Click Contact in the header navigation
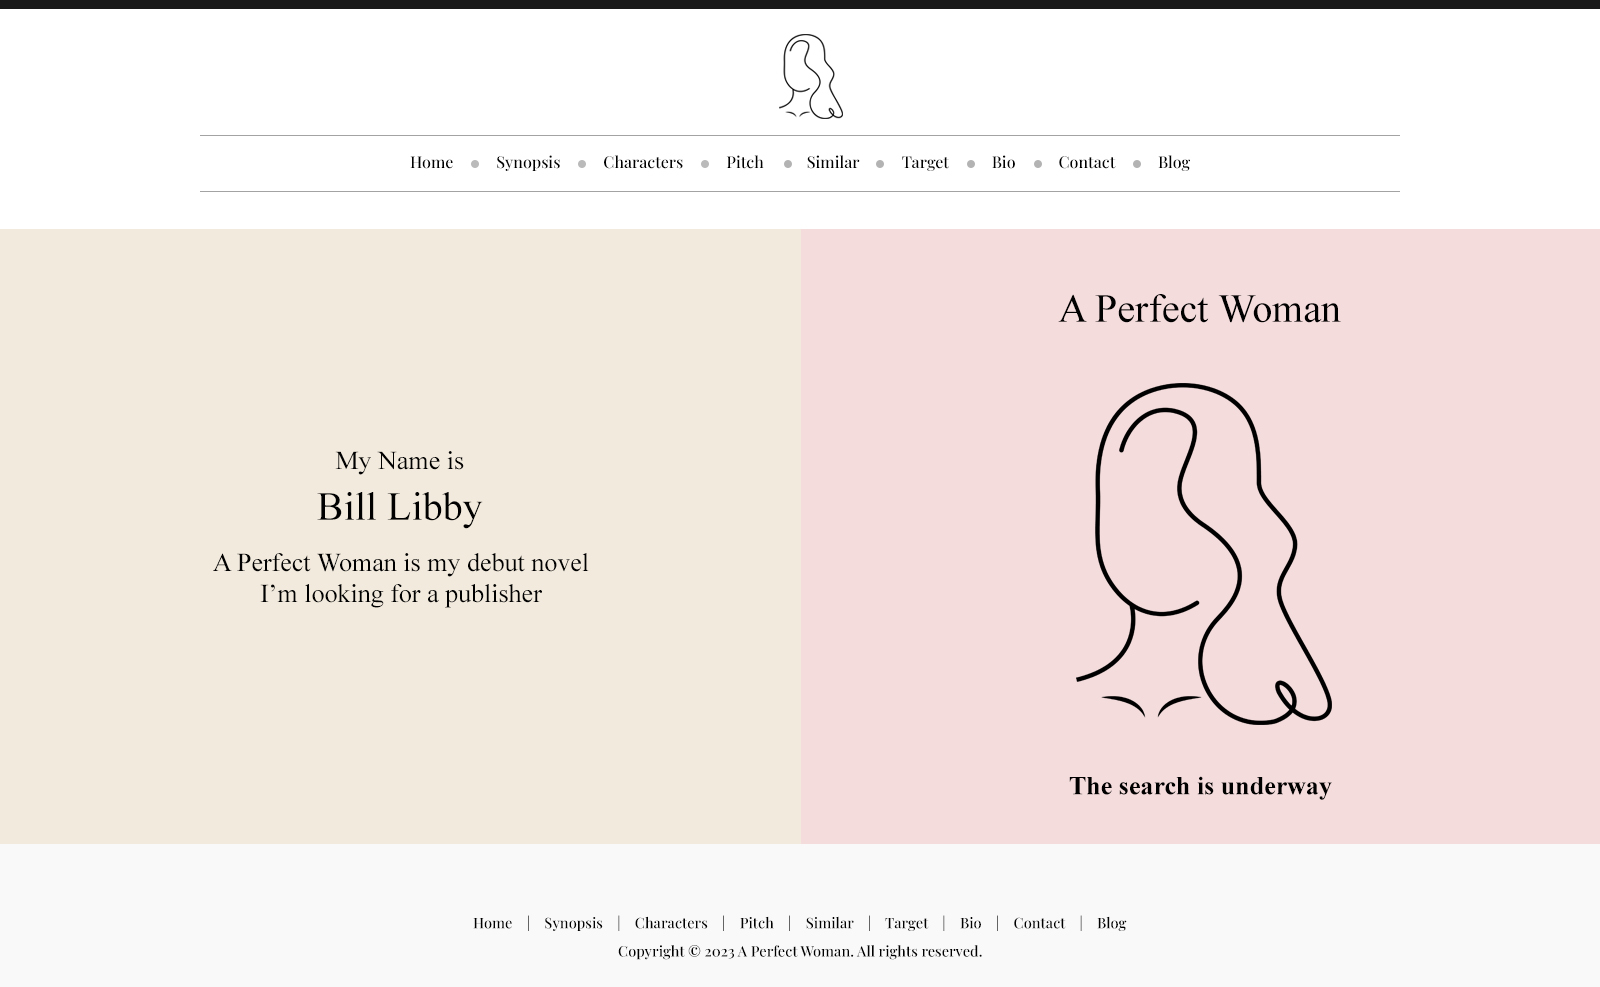Image resolution: width=1600 pixels, height=987 pixels. click(x=1086, y=162)
